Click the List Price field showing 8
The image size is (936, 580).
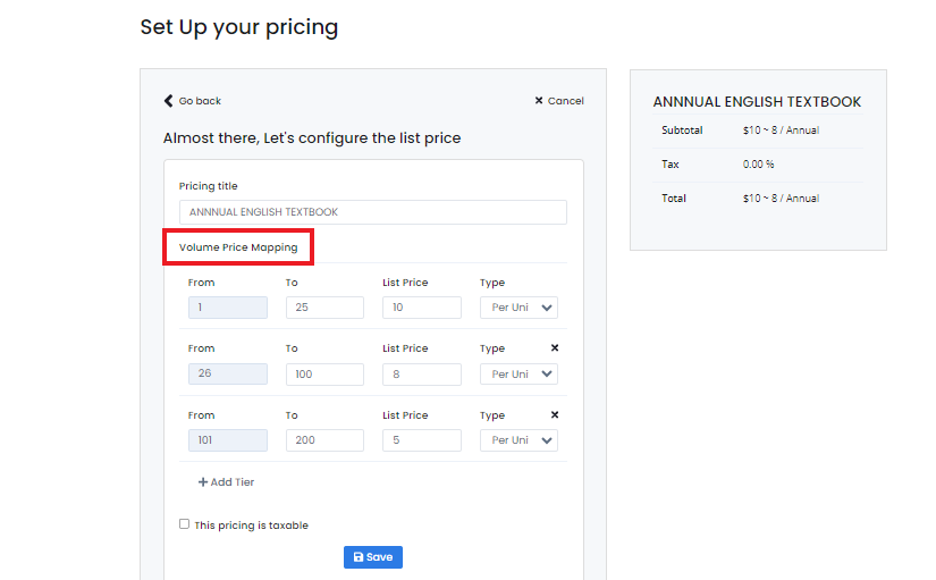[422, 374]
